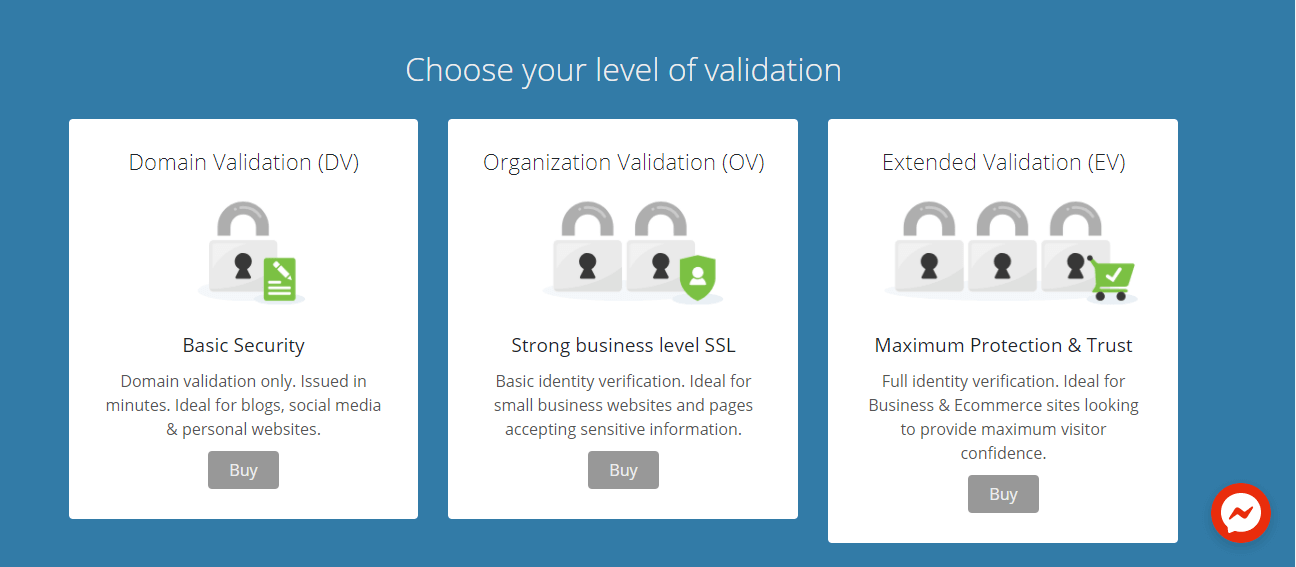
Task: Click the Maximum Protection & Trust subtitle
Action: click(1003, 345)
